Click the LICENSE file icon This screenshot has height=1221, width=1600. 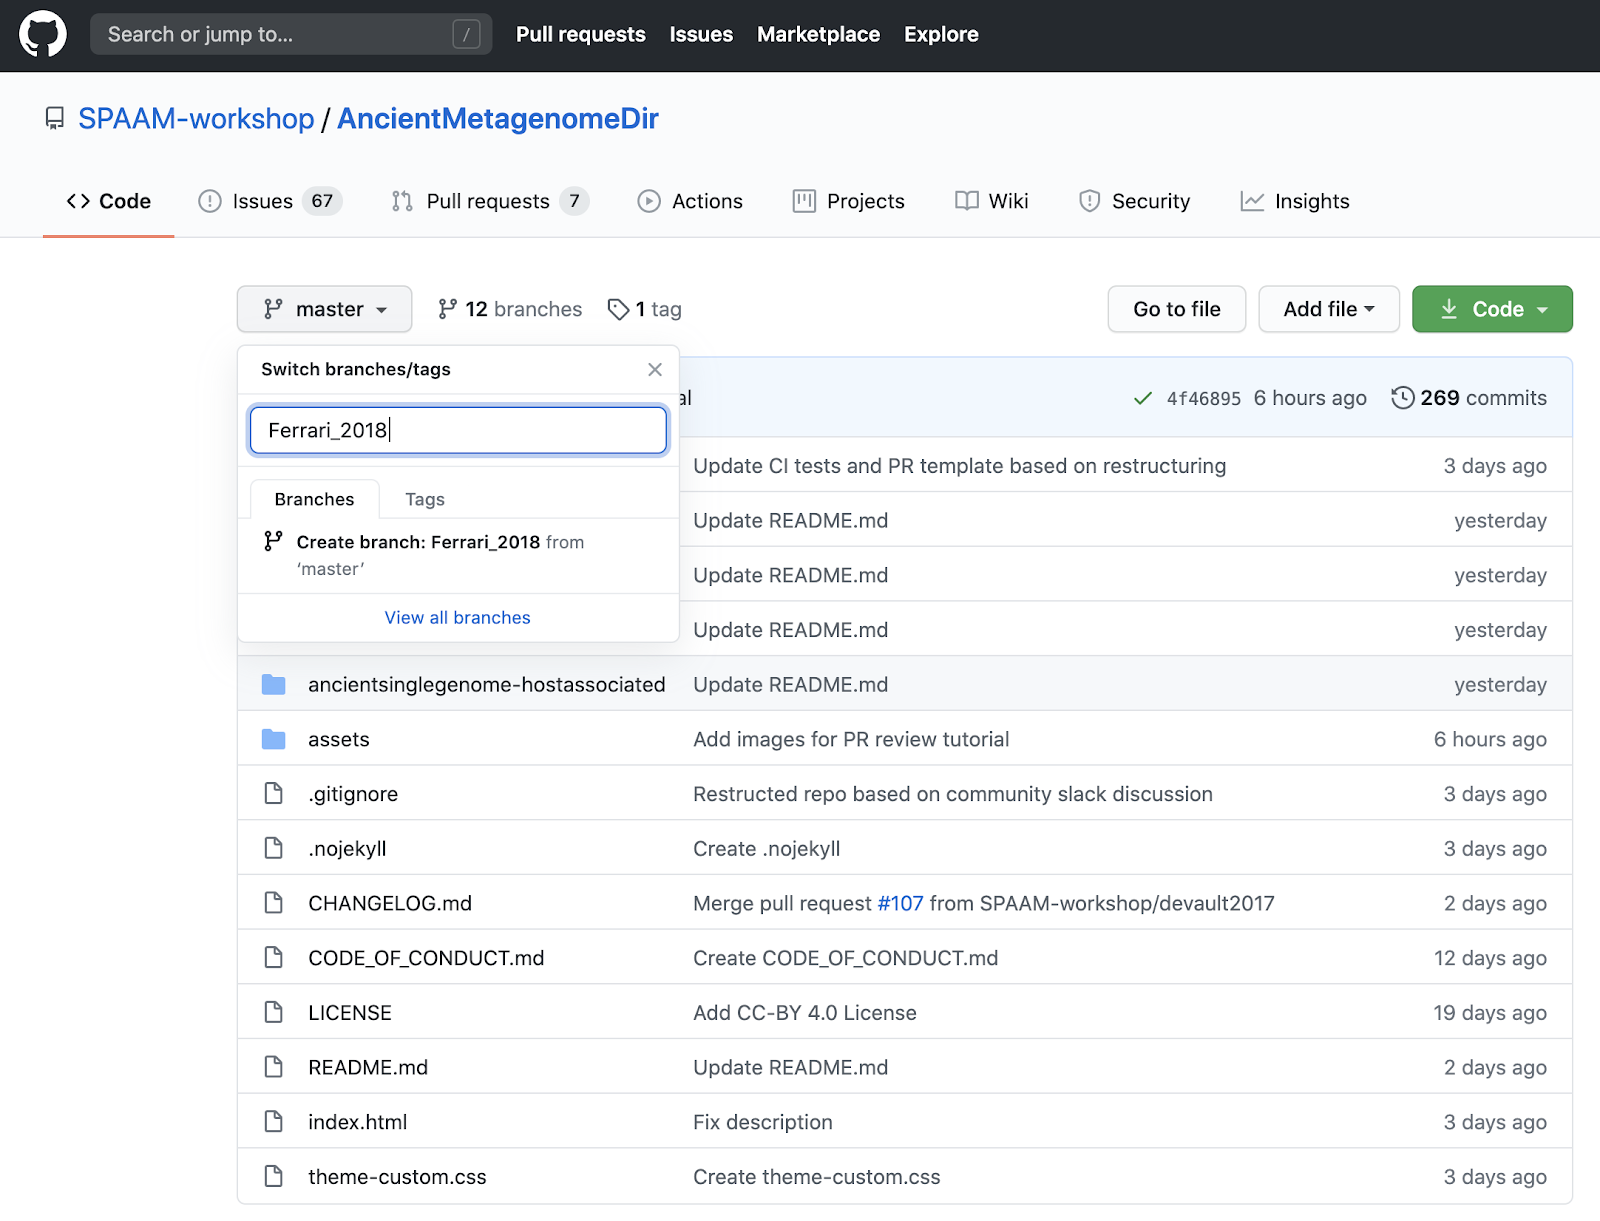click(x=273, y=1013)
